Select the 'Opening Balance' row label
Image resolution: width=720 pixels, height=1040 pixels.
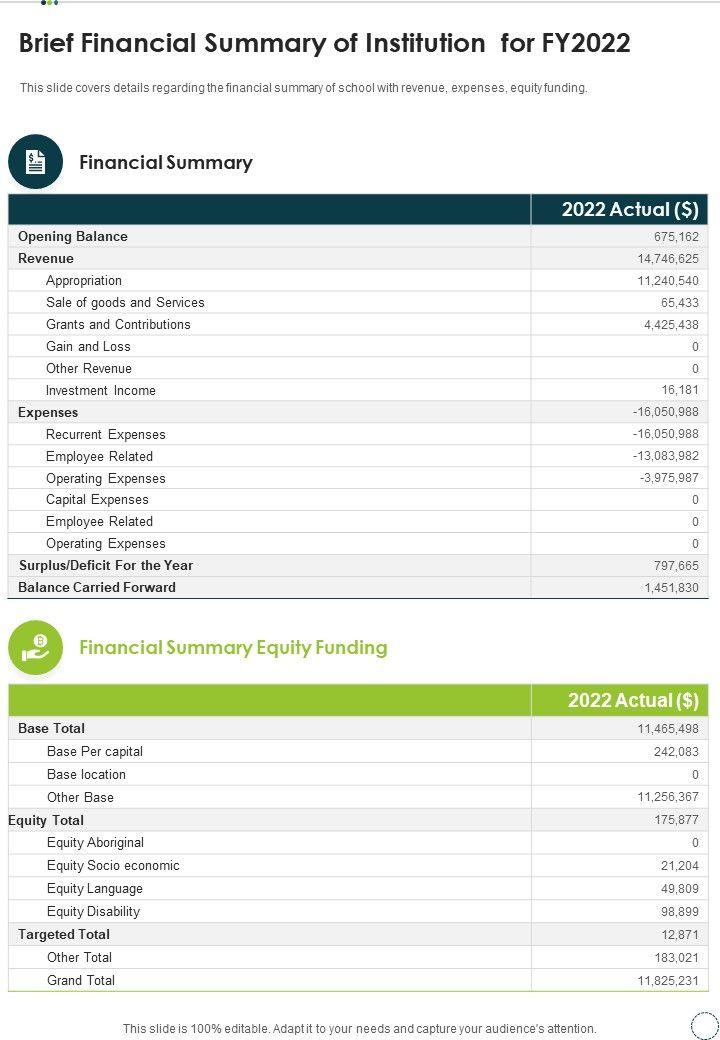[x=73, y=237]
